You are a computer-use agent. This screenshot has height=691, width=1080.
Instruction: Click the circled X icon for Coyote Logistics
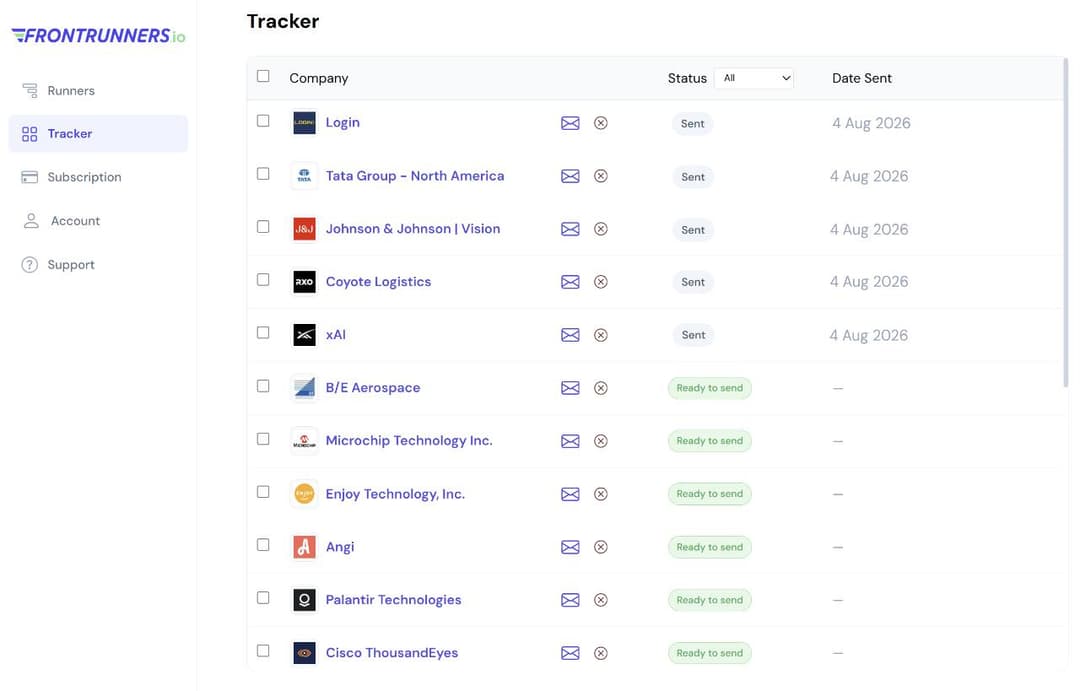[601, 282]
